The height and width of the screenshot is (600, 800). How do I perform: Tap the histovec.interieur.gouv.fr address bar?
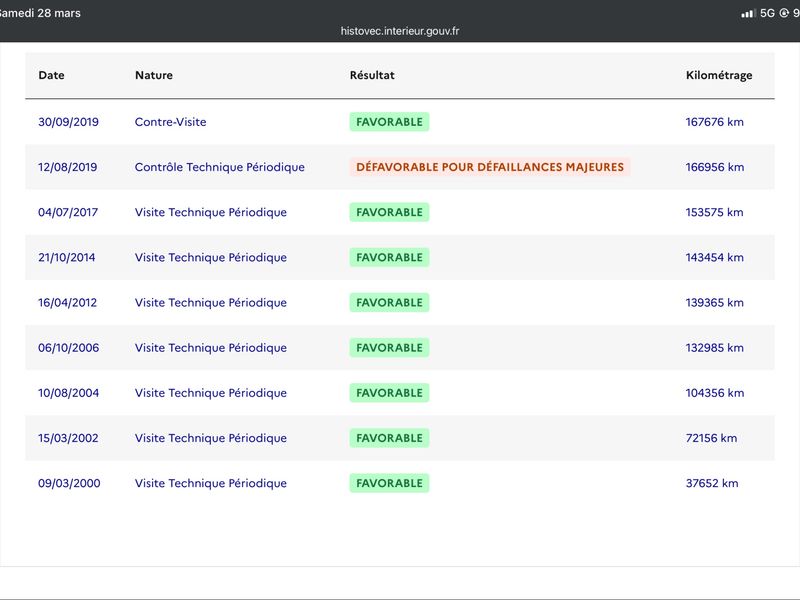tap(400, 31)
